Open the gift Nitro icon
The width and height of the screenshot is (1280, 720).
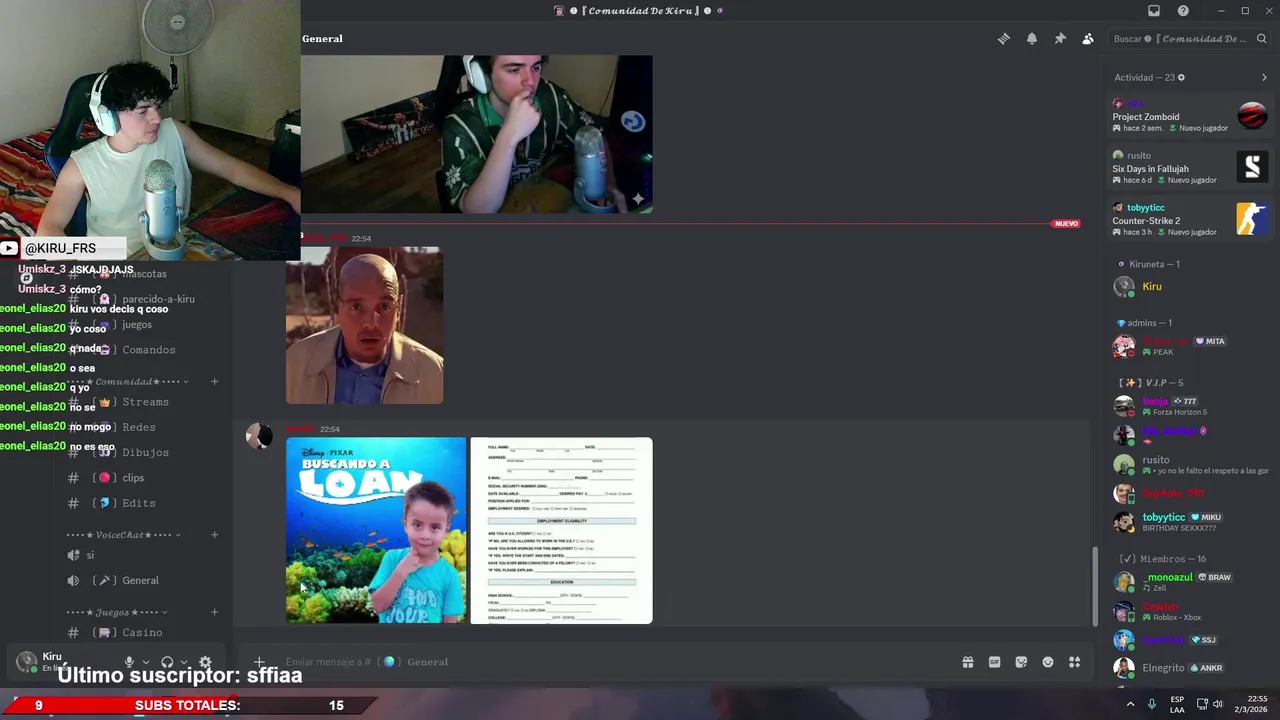pos(968,662)
